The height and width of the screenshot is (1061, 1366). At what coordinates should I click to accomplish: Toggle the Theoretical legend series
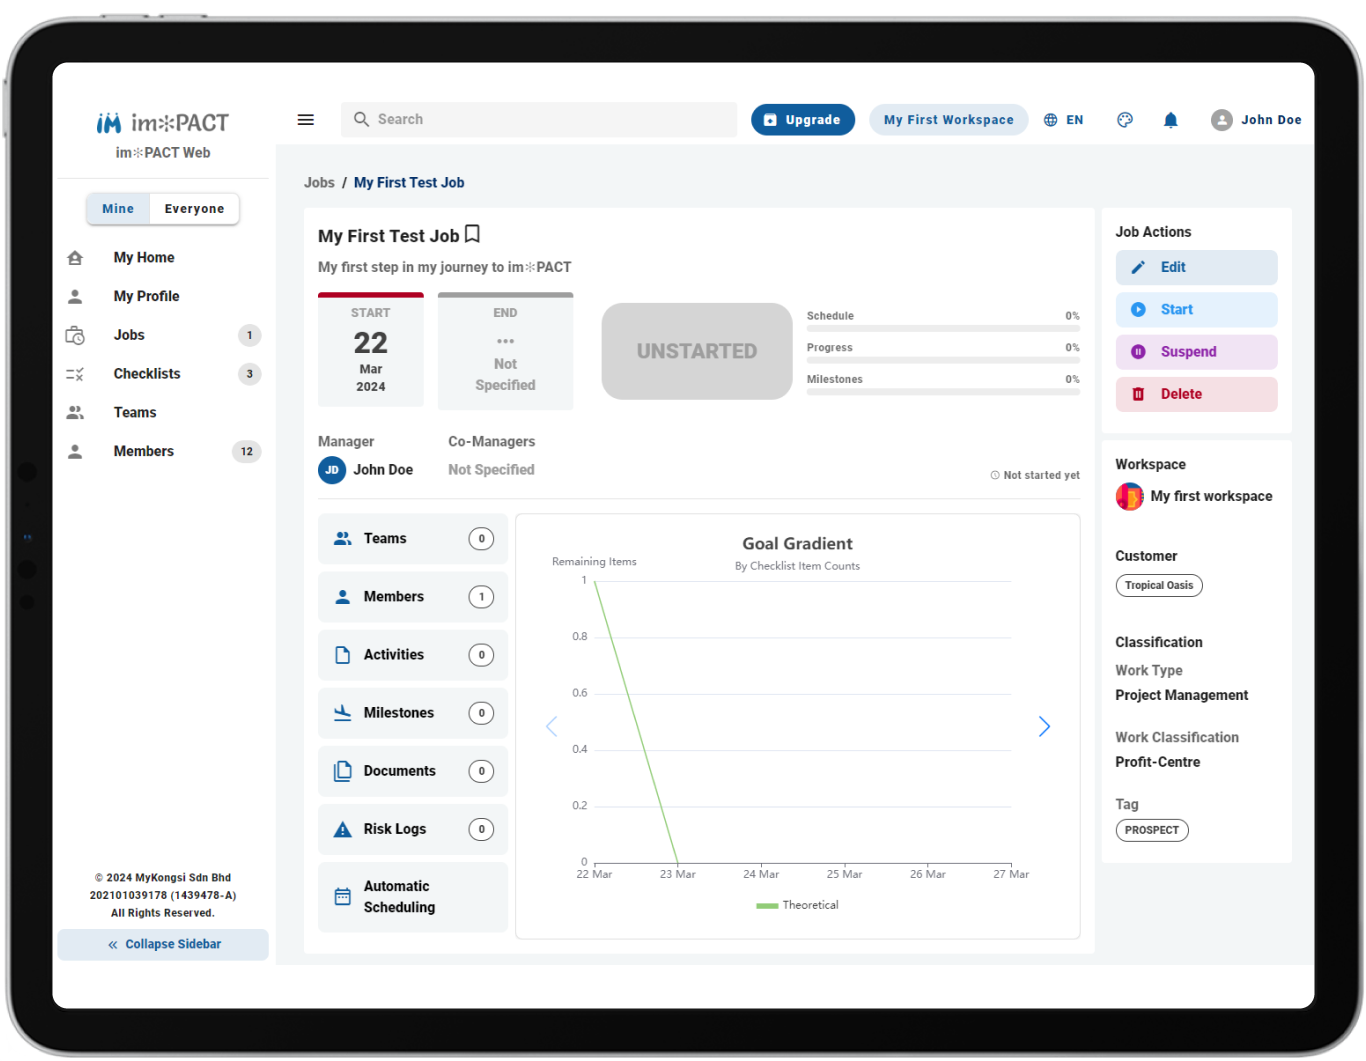(x=797, y=905)
